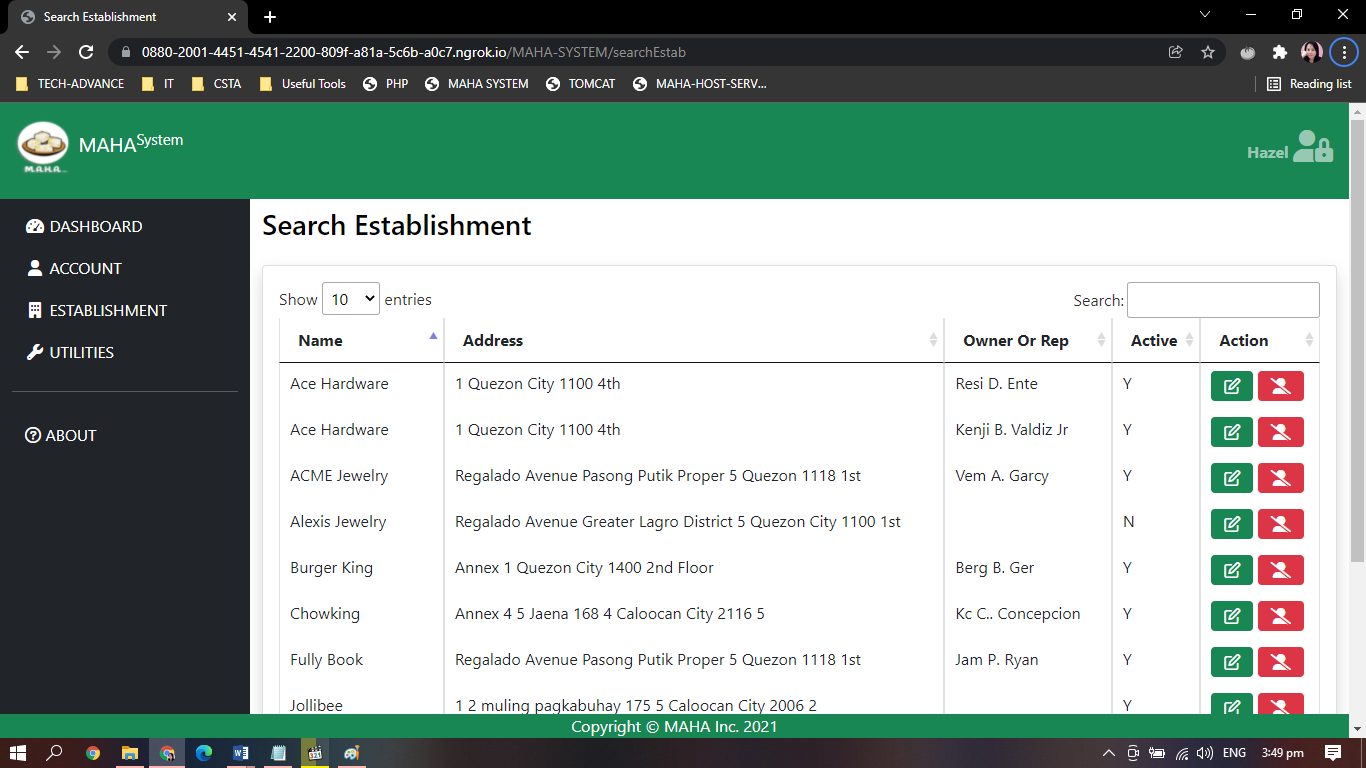The width and height of the screenshot is (1366, 768).
Task: Go to ABOUT in the sidebar
Action: tap(61, 436)
